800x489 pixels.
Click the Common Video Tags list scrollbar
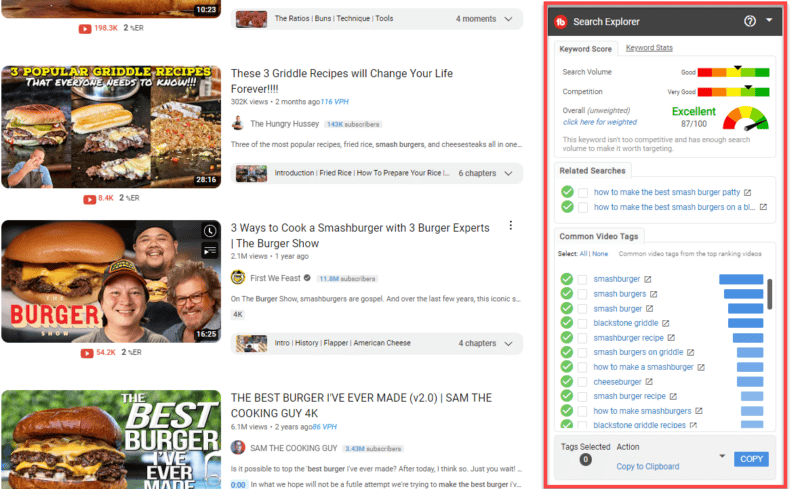pos(769,295)
